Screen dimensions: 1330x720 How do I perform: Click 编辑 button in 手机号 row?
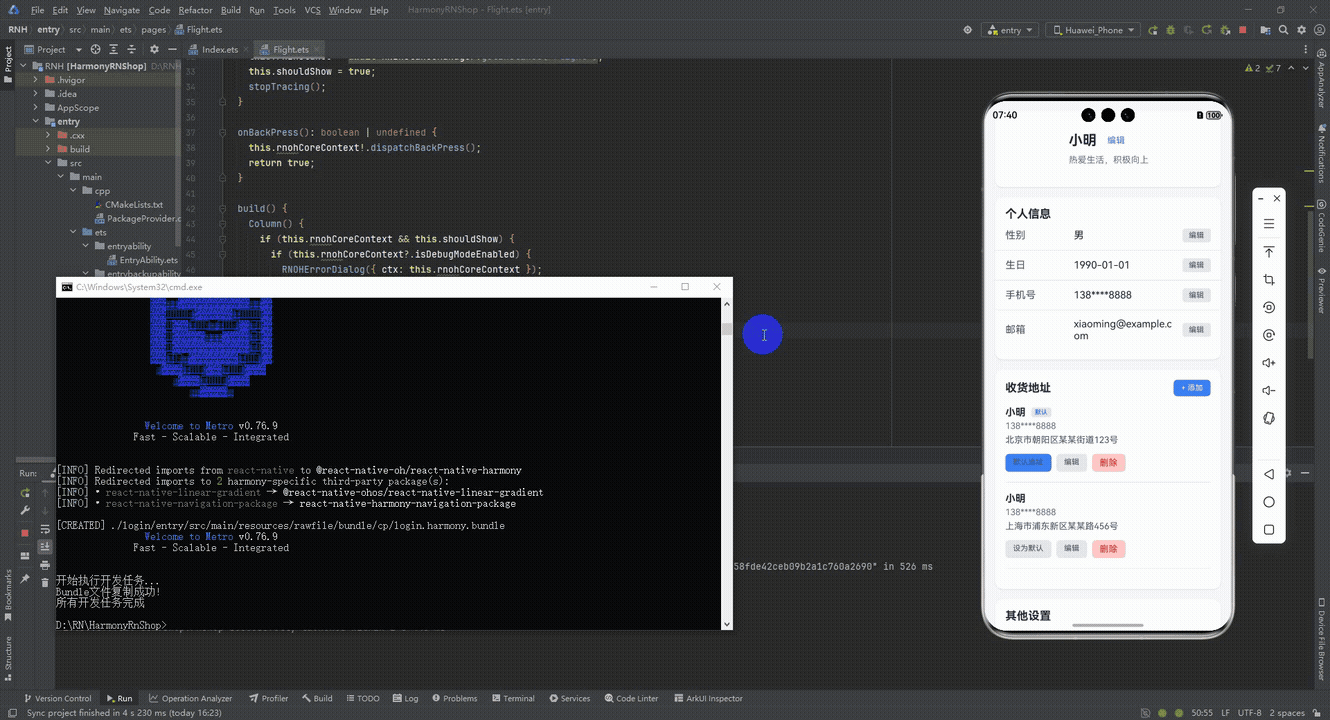1196,295
